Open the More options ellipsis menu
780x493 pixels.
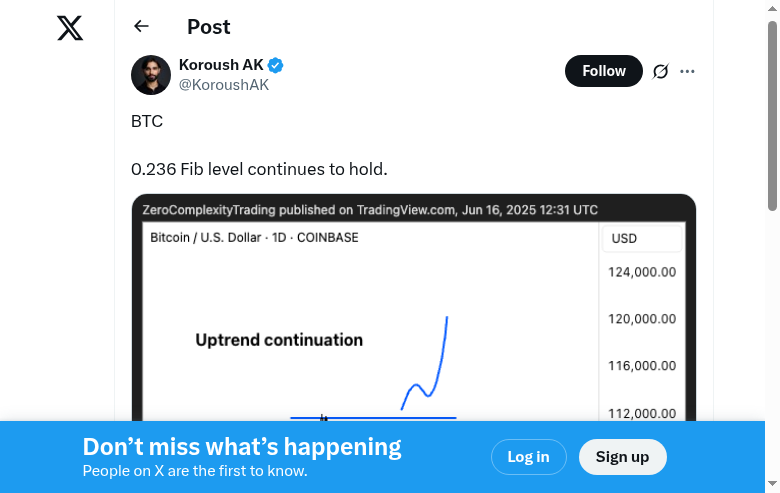tap(687, 71)
